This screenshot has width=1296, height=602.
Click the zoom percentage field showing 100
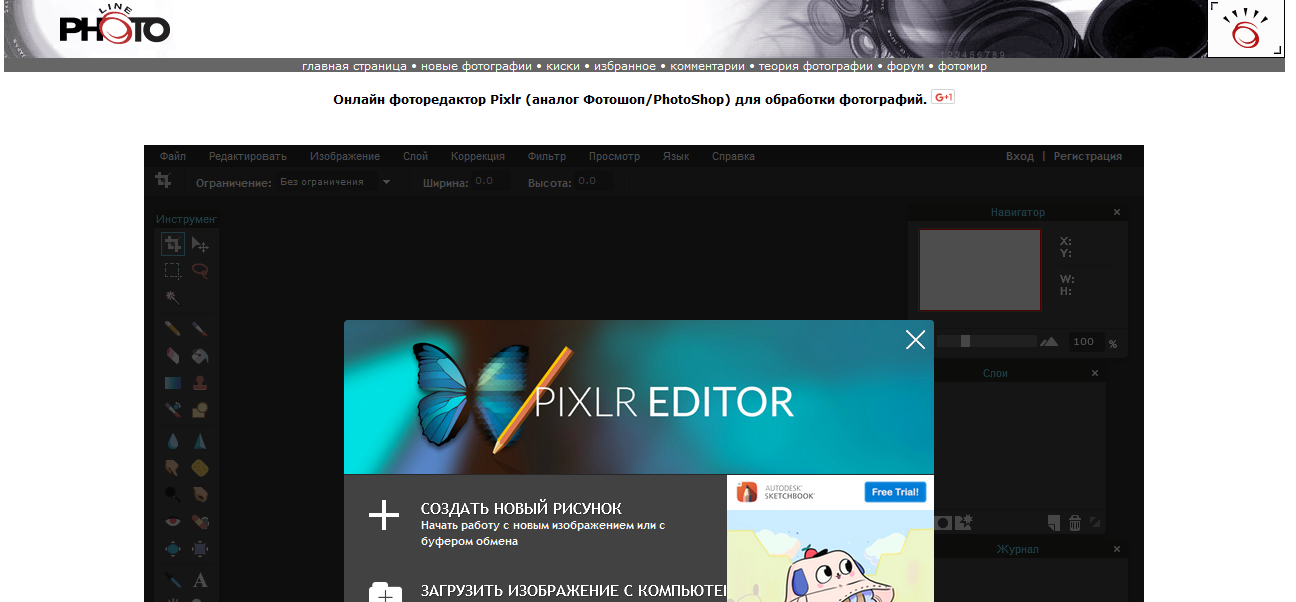click(1086, 342)
